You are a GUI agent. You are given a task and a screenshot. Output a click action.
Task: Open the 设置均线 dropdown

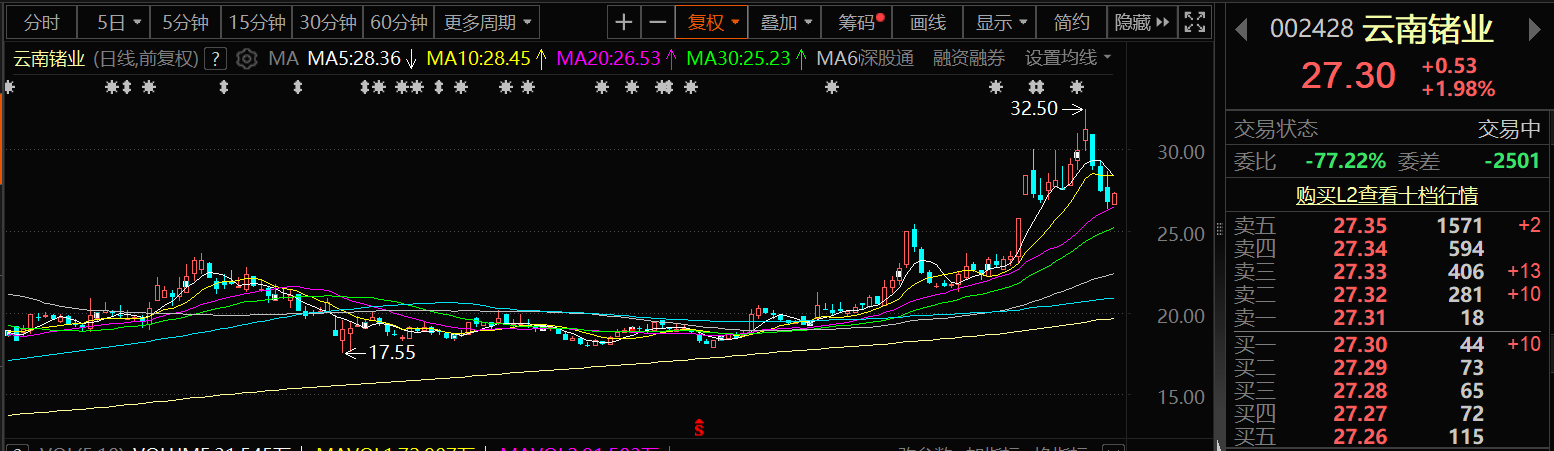click(x=1068, y=59)
